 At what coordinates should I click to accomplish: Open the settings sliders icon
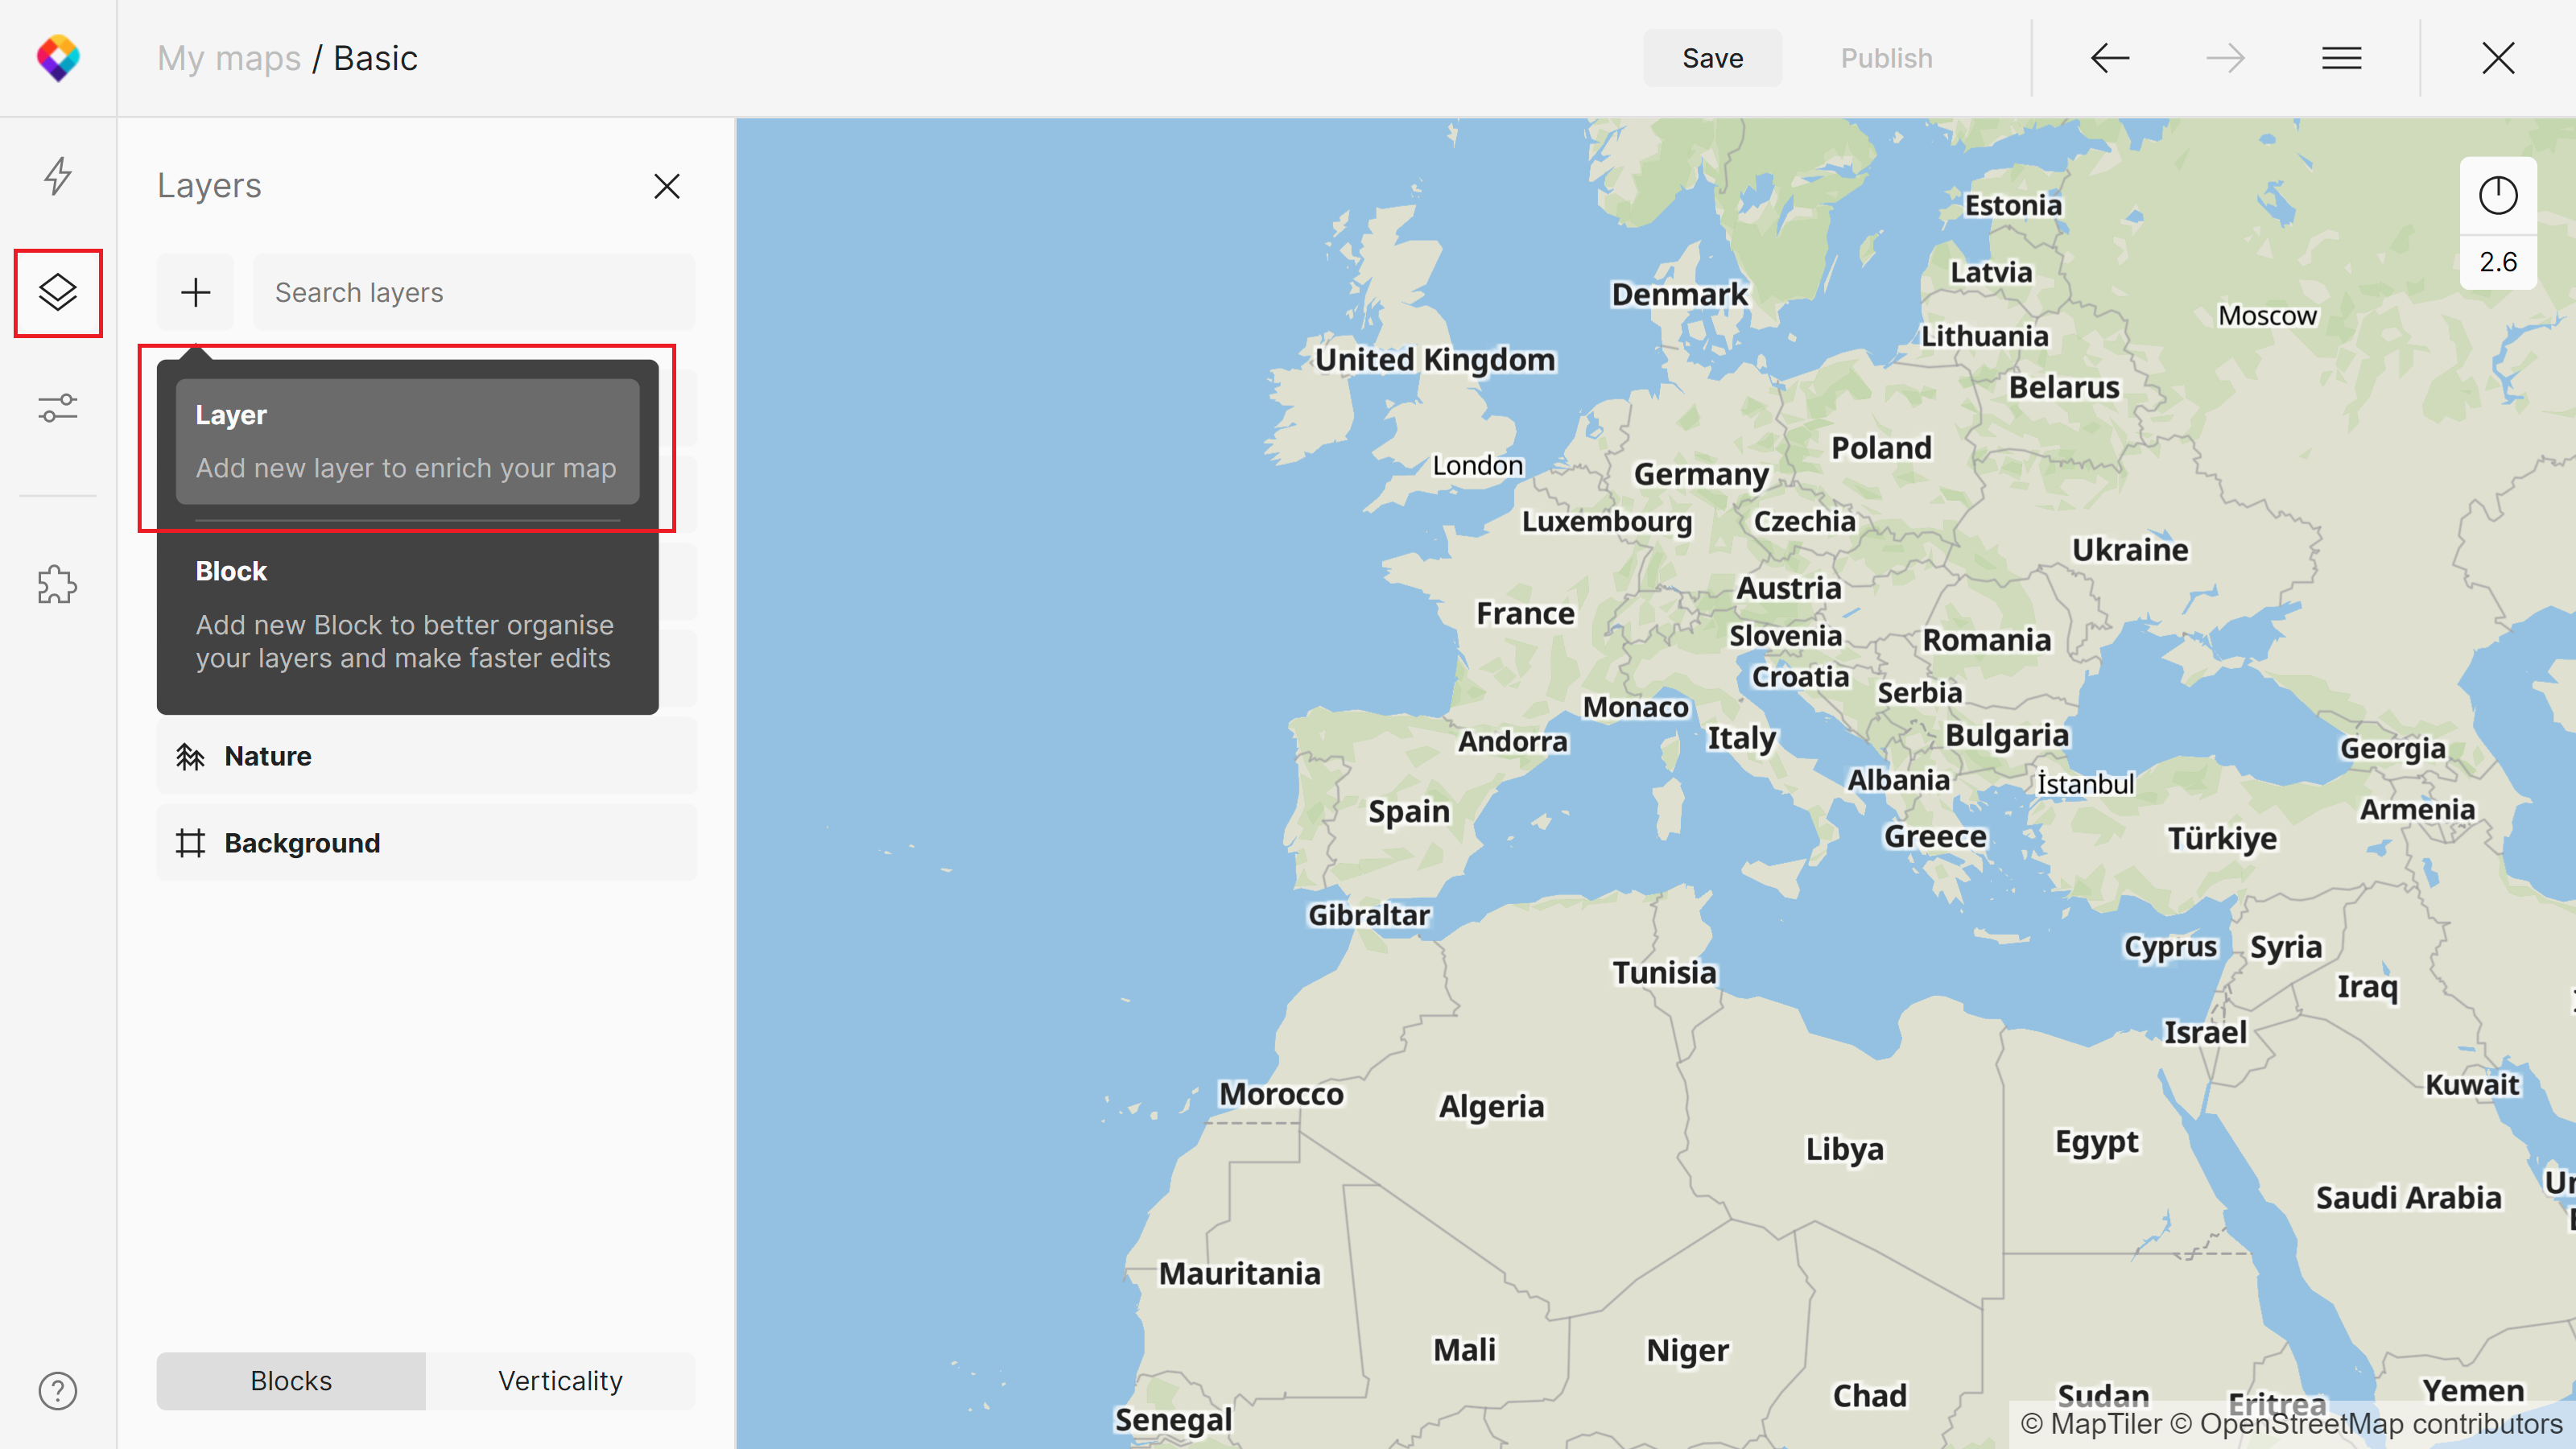(58, 408)
